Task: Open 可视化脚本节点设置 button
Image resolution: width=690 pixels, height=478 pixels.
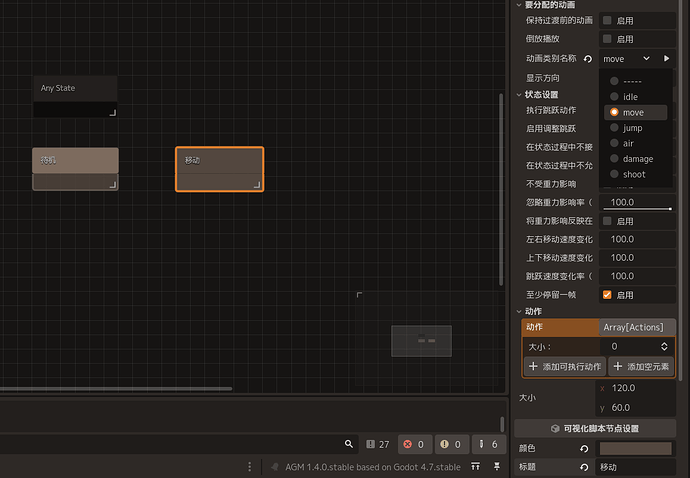Action: click(595, 428)
